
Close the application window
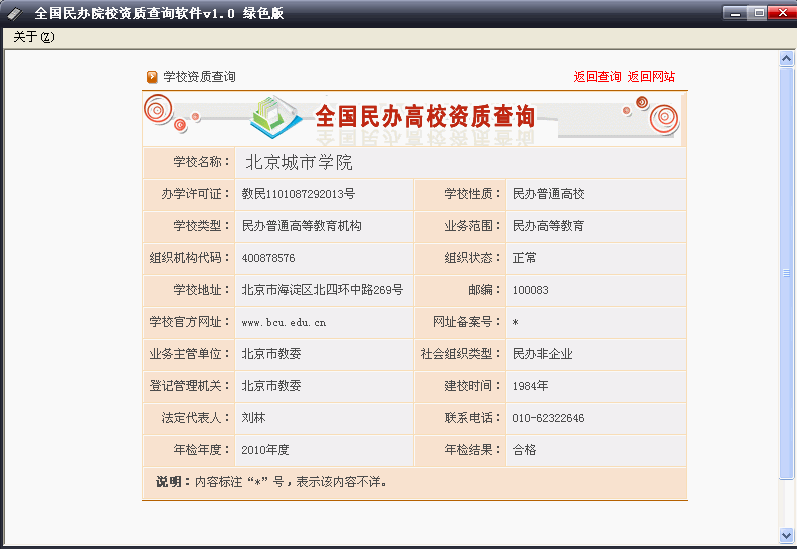coord(783,13)
